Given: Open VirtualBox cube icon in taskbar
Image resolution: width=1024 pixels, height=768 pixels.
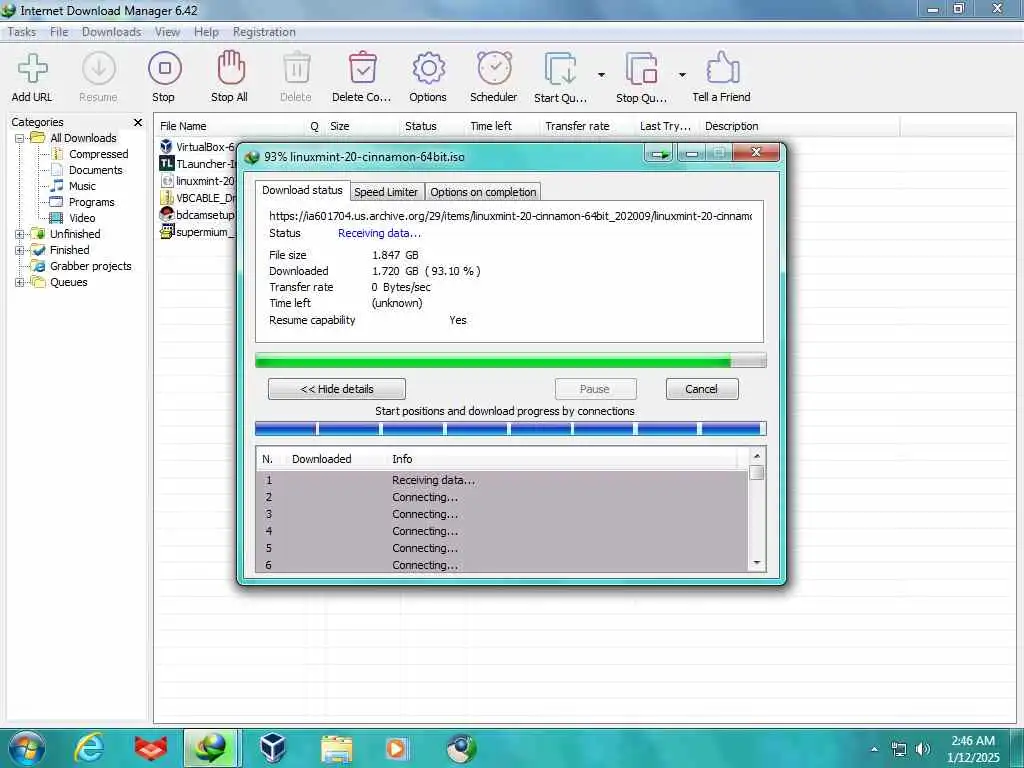Looking at the screenshot, I should click(x=272, y=748).
